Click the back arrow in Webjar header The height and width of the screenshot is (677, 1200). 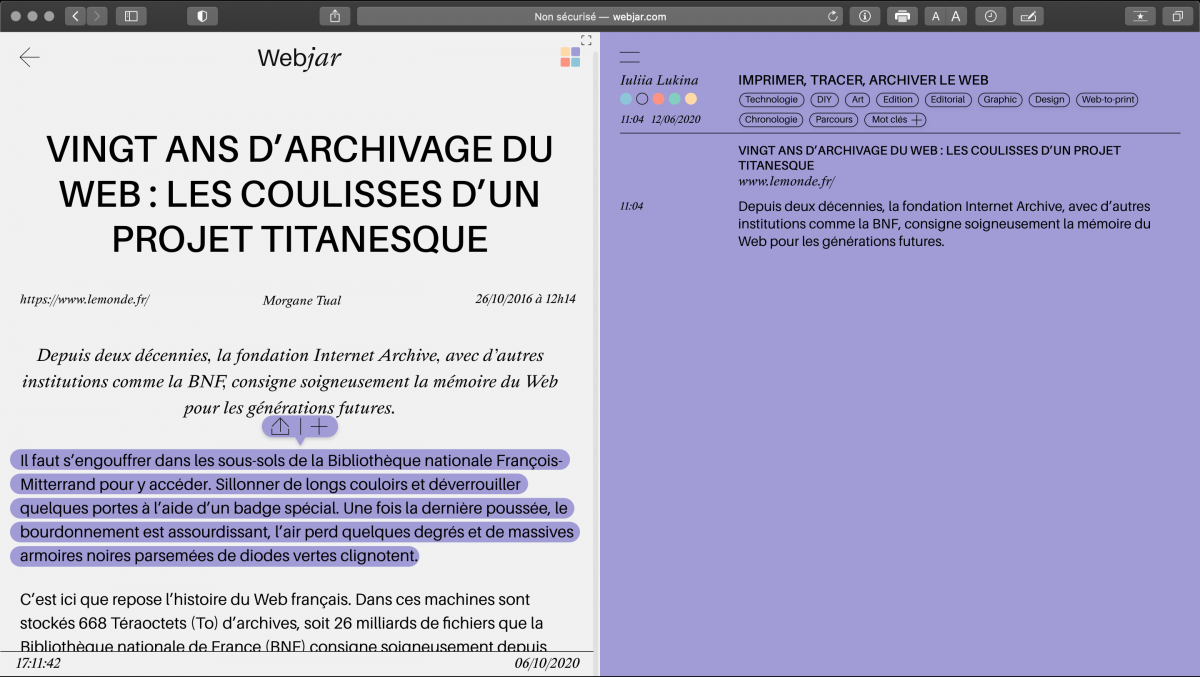tap(29, 58)
